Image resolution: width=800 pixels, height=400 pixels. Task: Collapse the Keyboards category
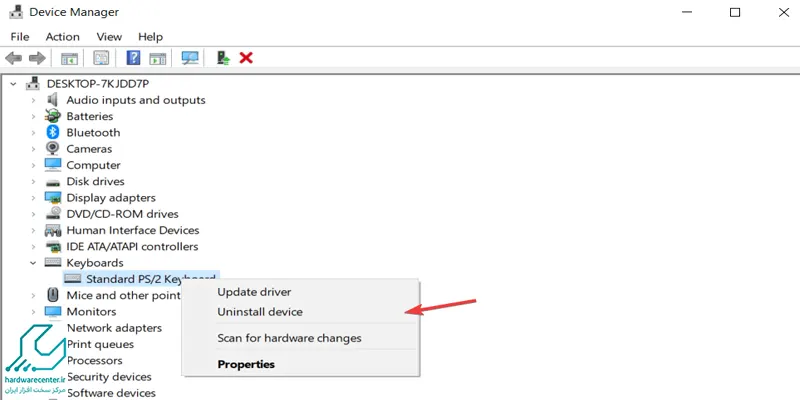[x=33, y=263]
